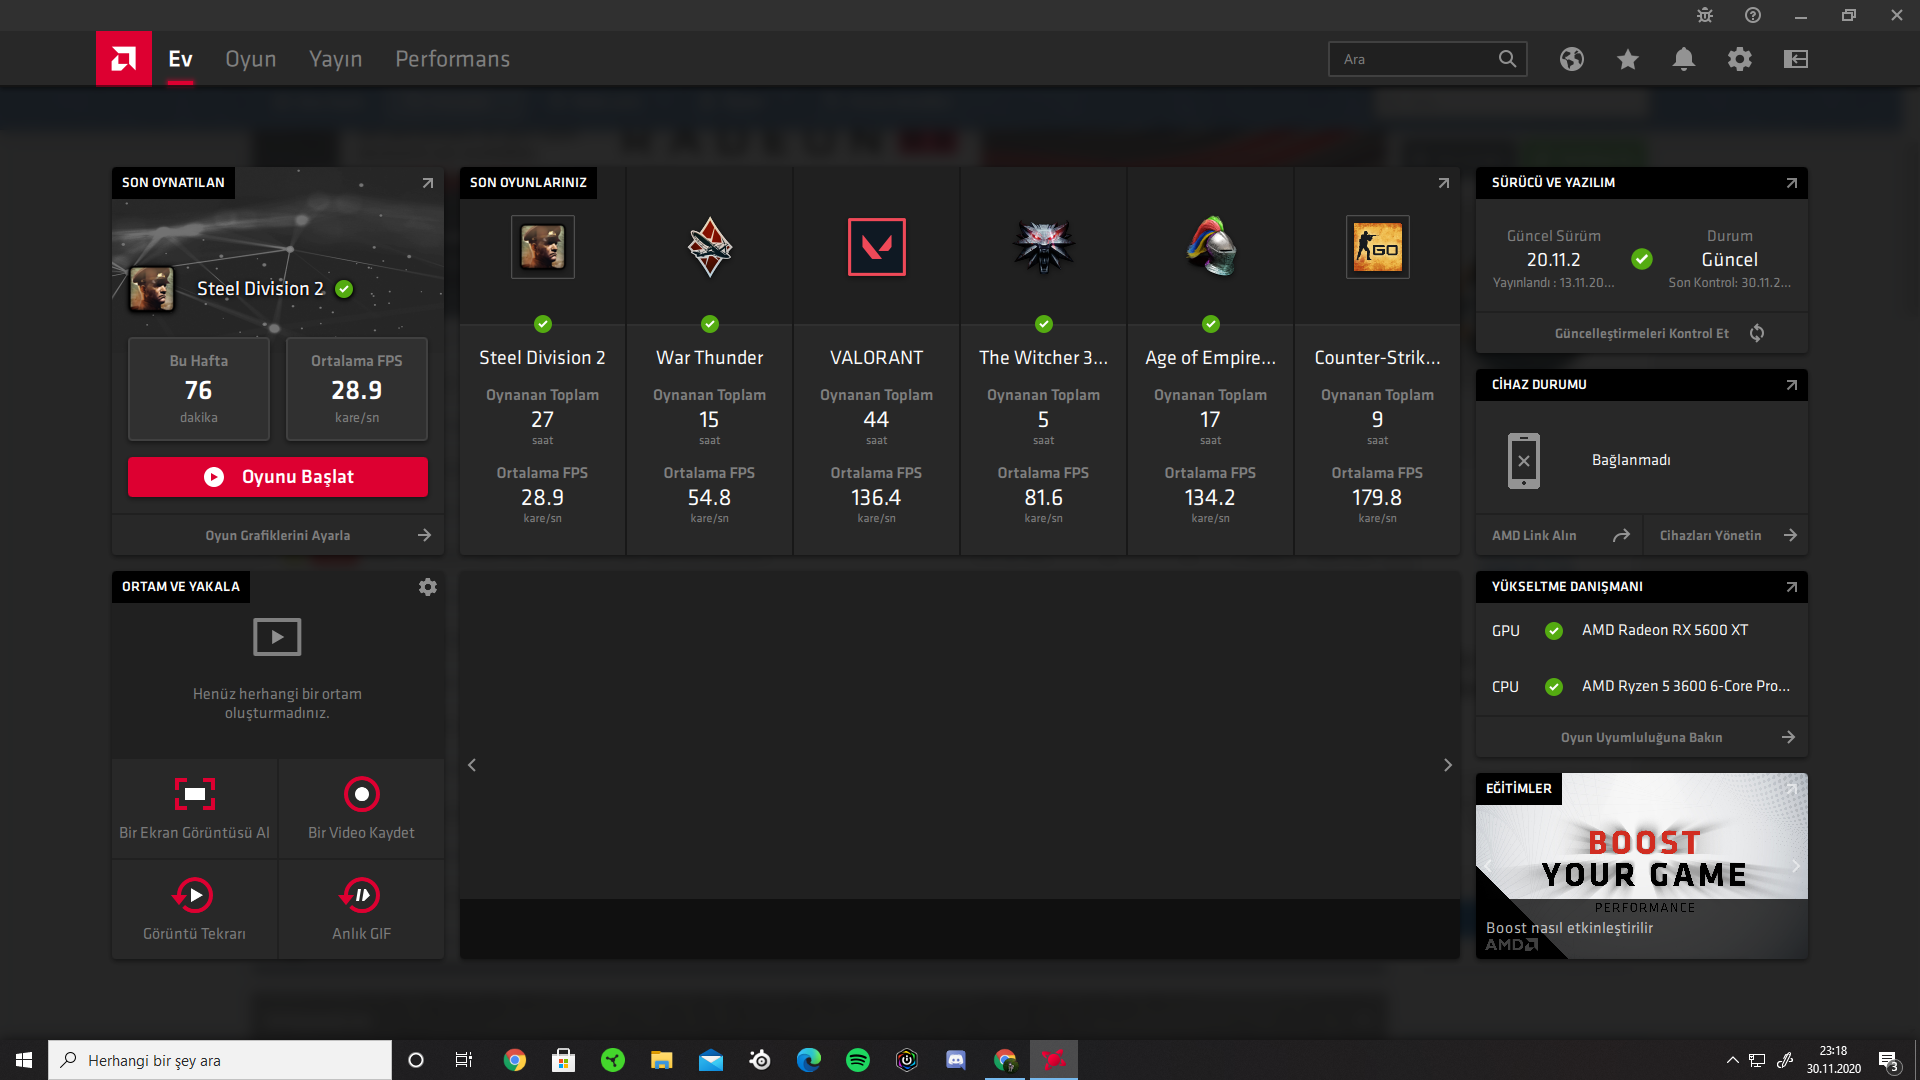Toggle the sidebar panel icon
Screen dimensions: 1920x1080
click(1796, 59)
